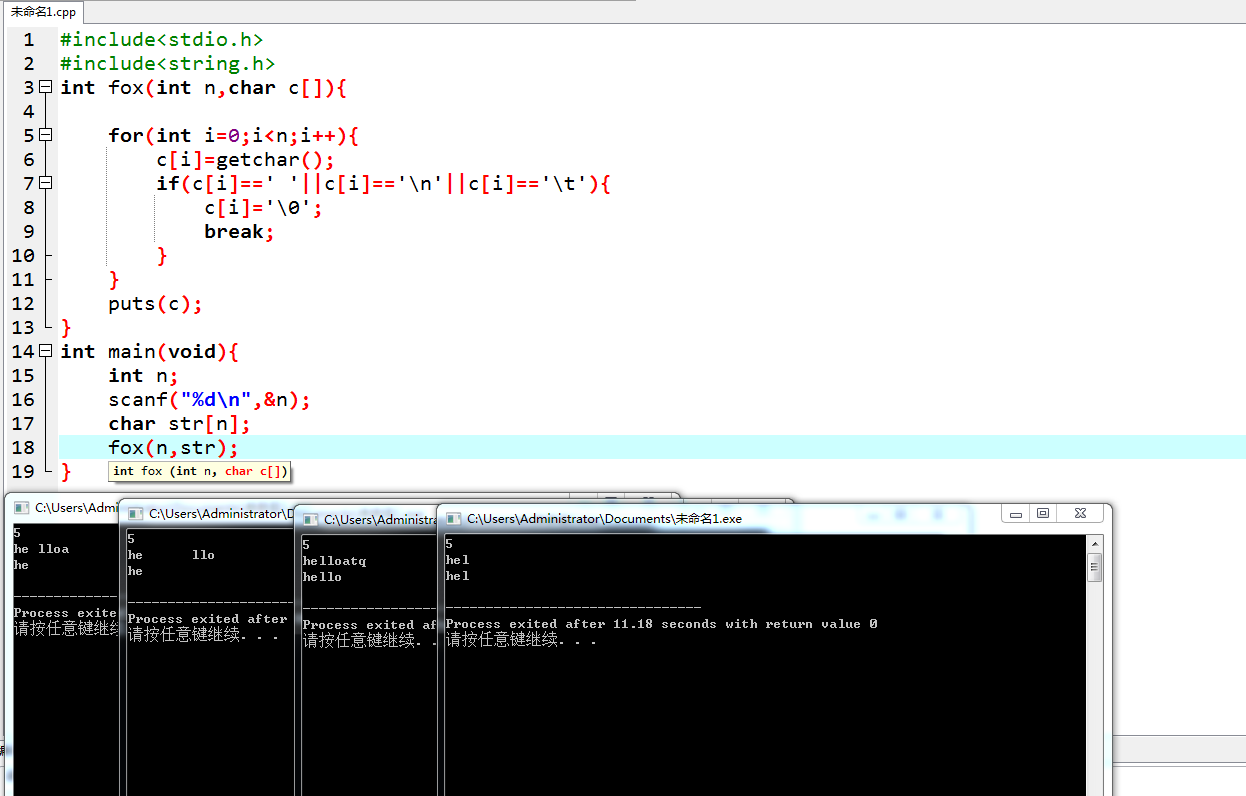Click the 'he llo' input line in console
Image resolution: width=1246 pixels, height=796 pixels.
(171, 555)
